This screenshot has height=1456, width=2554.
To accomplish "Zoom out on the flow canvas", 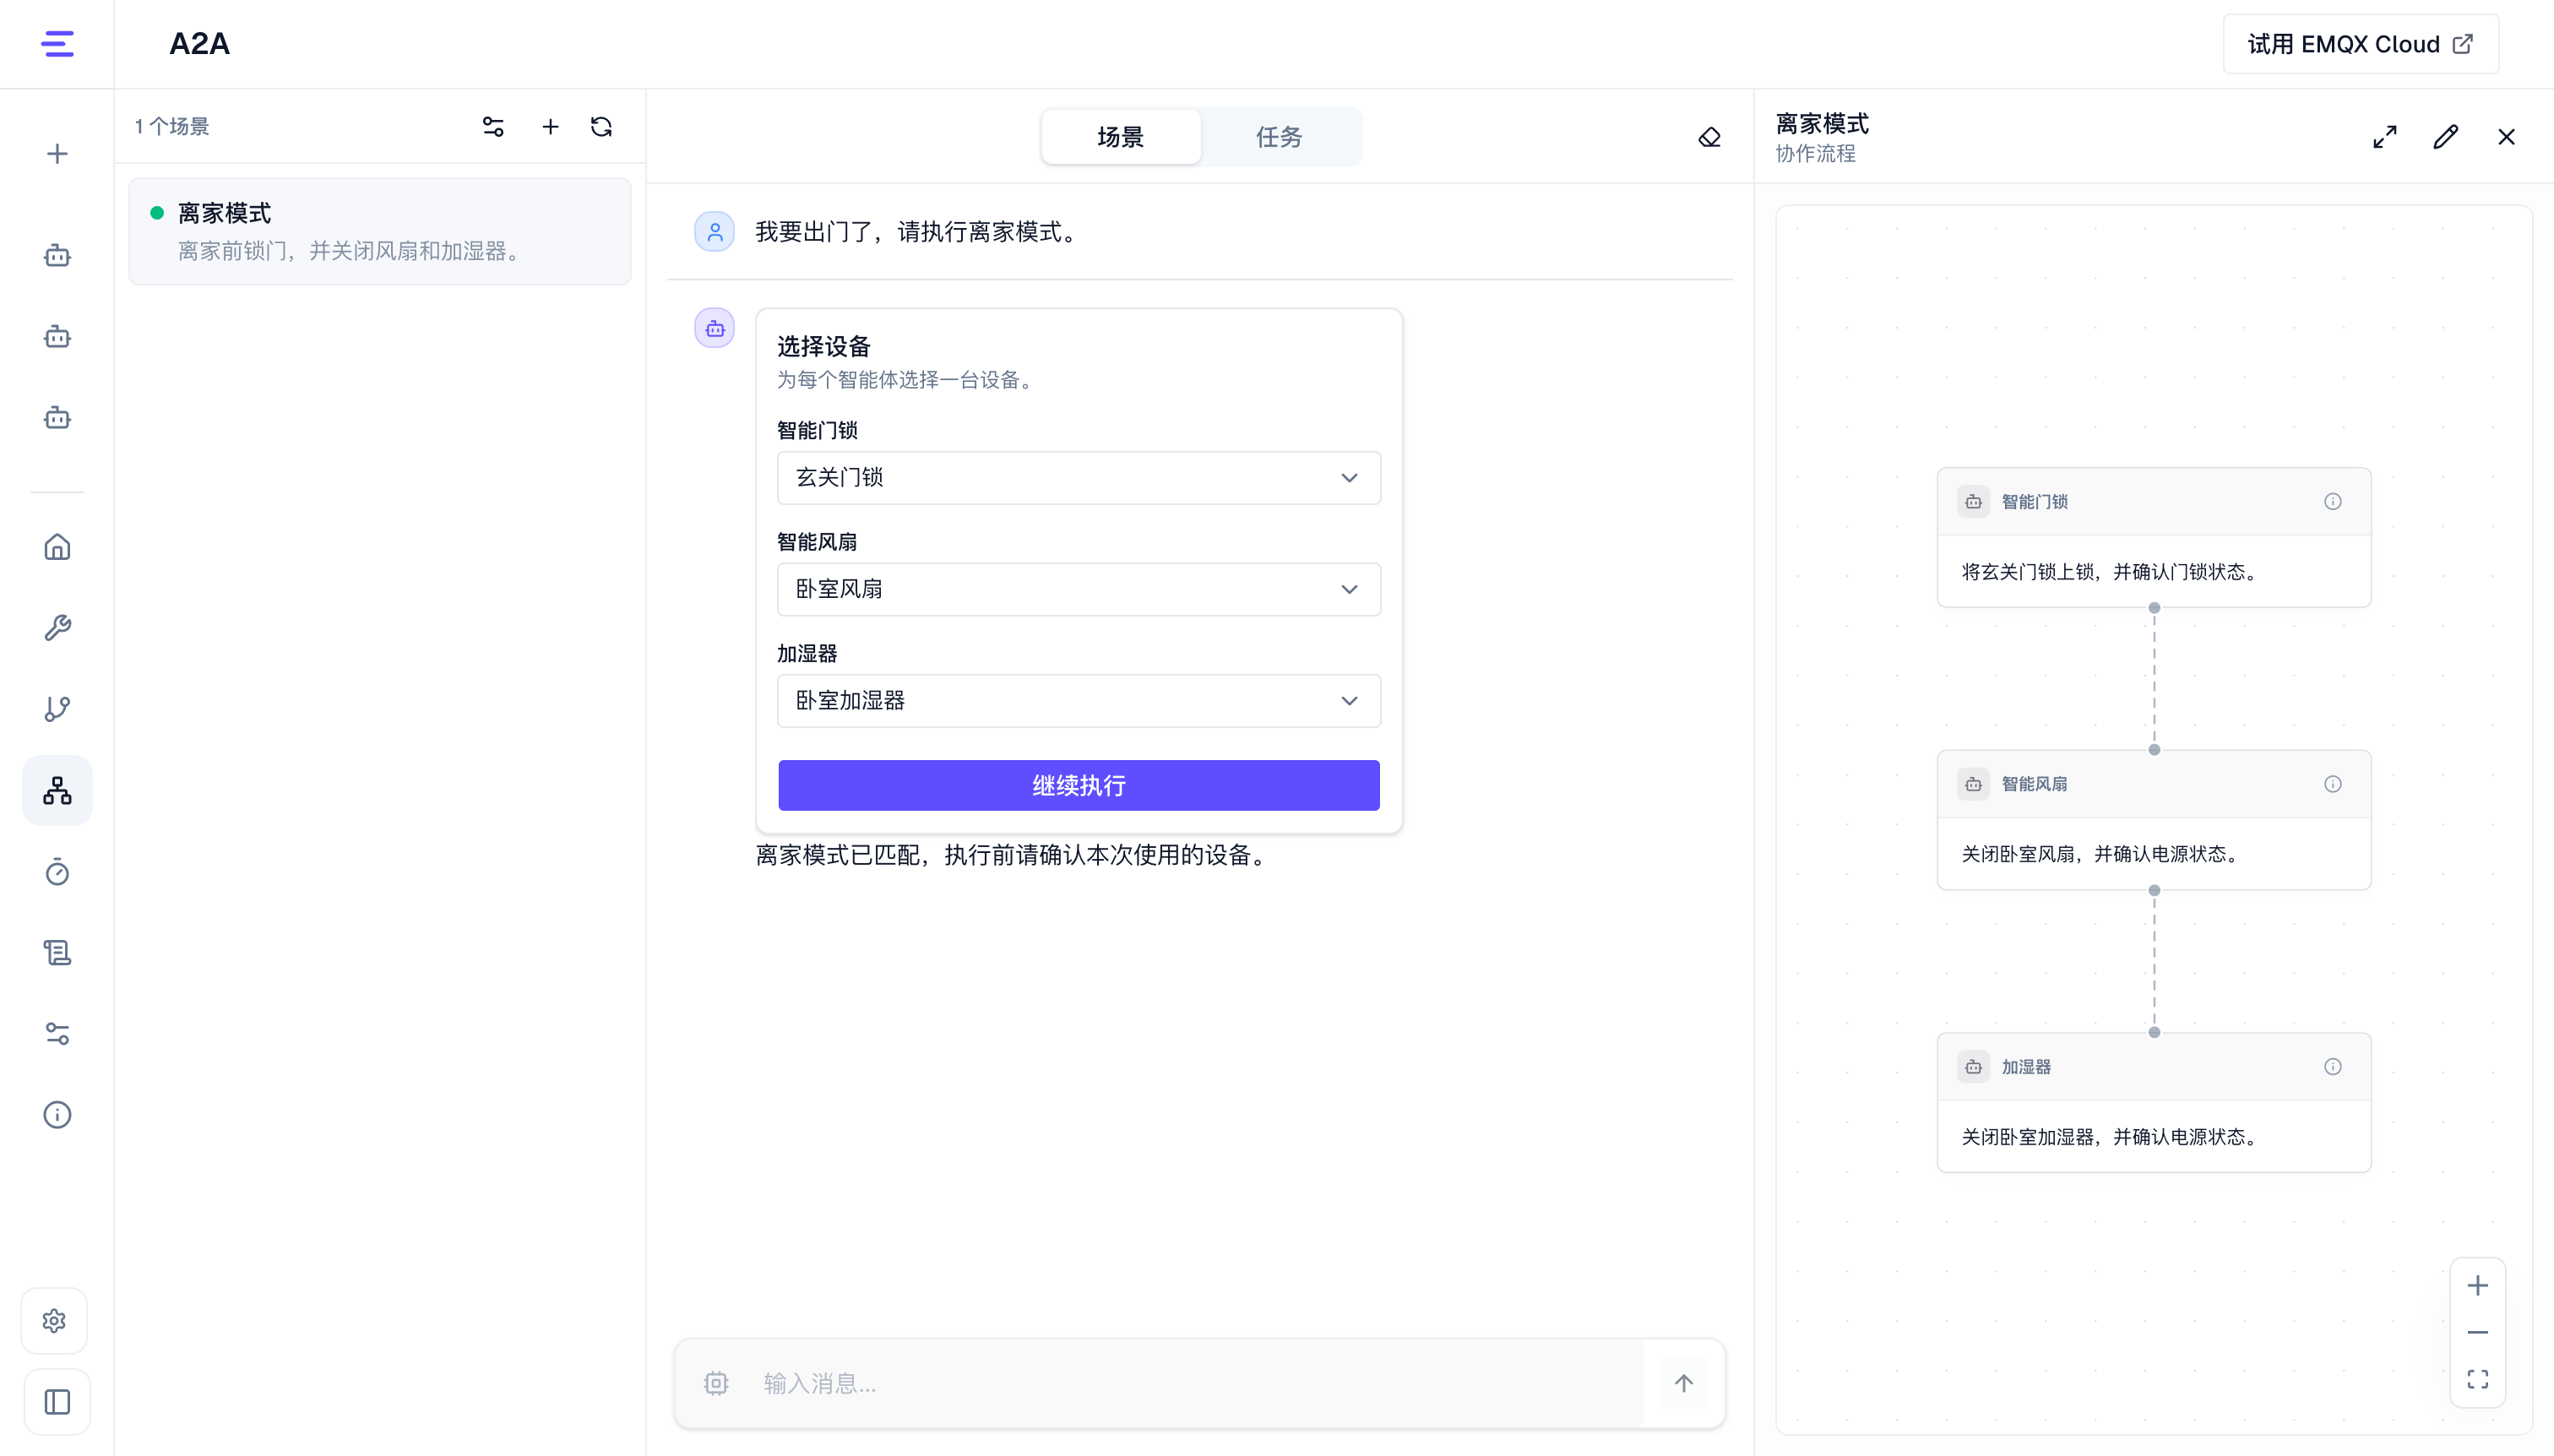I will click(2478, 1333).
